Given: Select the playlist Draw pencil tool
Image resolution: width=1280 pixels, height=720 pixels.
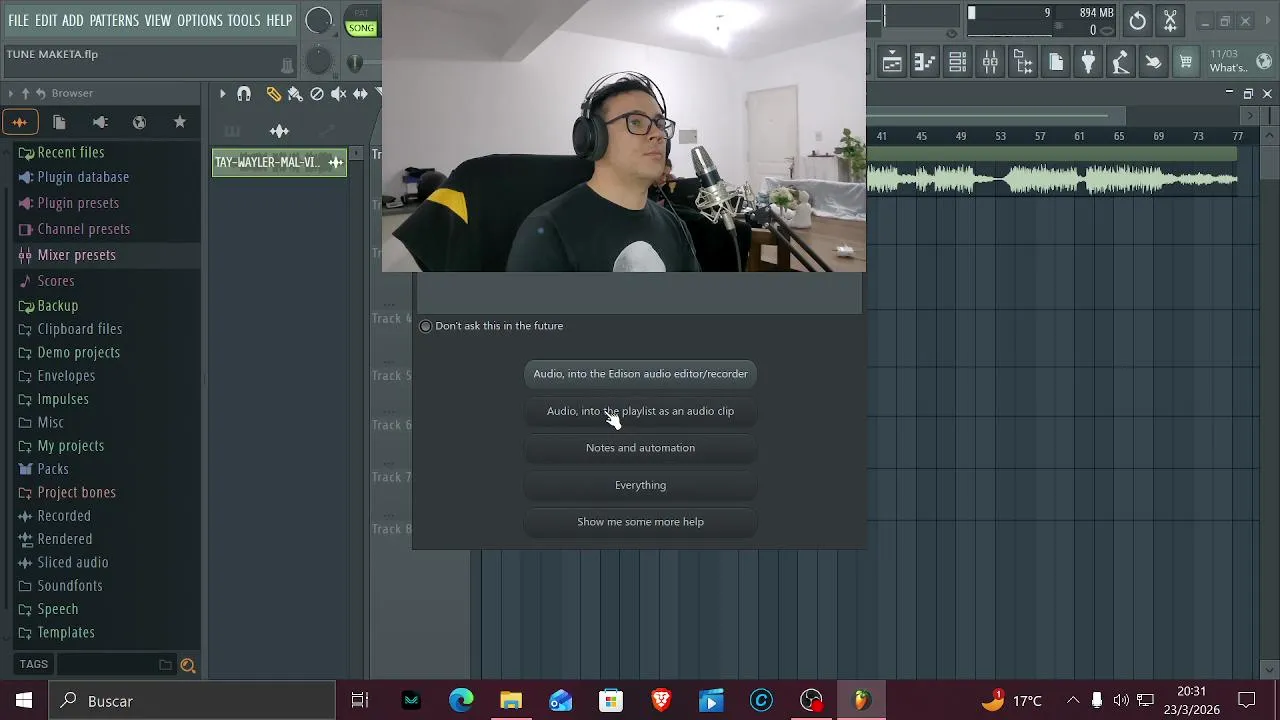Looking at the screenshot, I should click(x=273, y=94).
